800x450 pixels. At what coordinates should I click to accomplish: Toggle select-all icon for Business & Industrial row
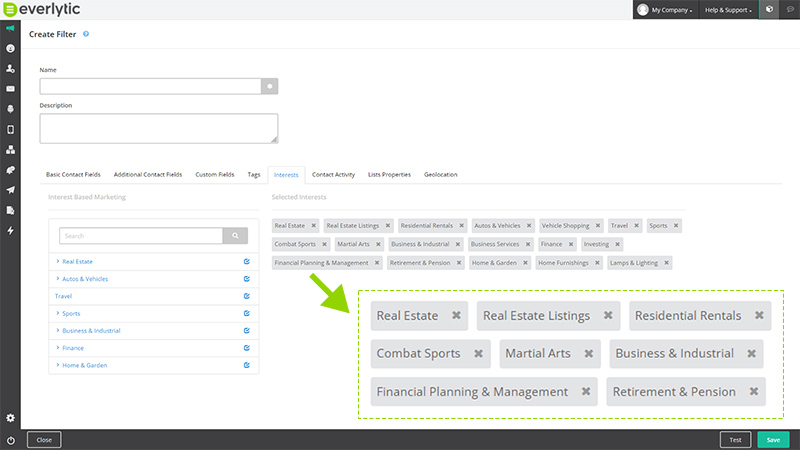tap(246, 331)
